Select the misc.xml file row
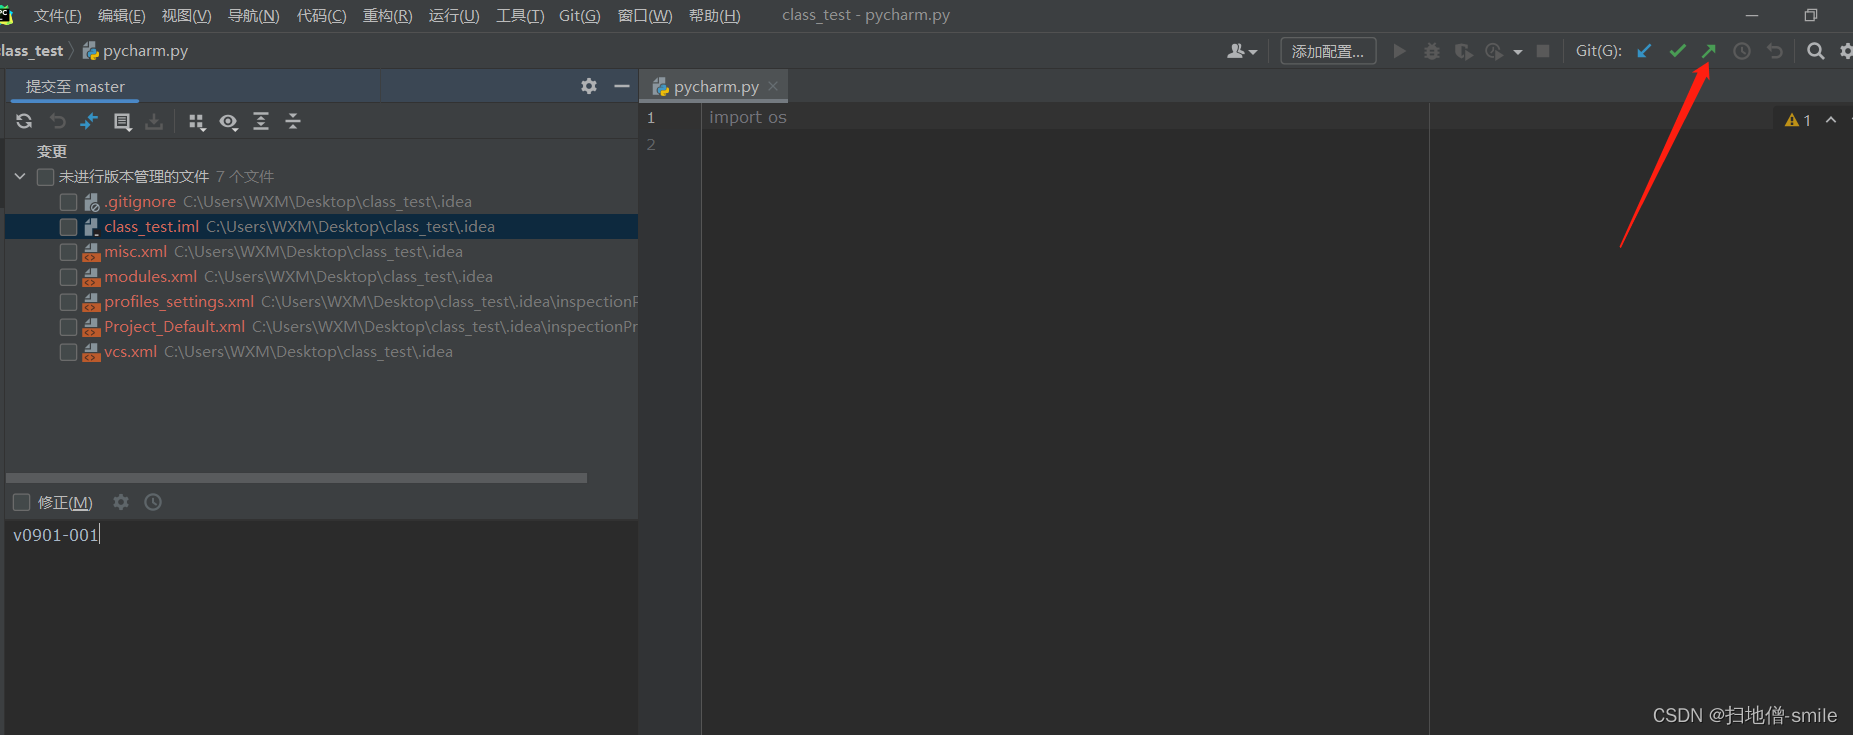Screen dimensions: 1853x735 point(321,252)
